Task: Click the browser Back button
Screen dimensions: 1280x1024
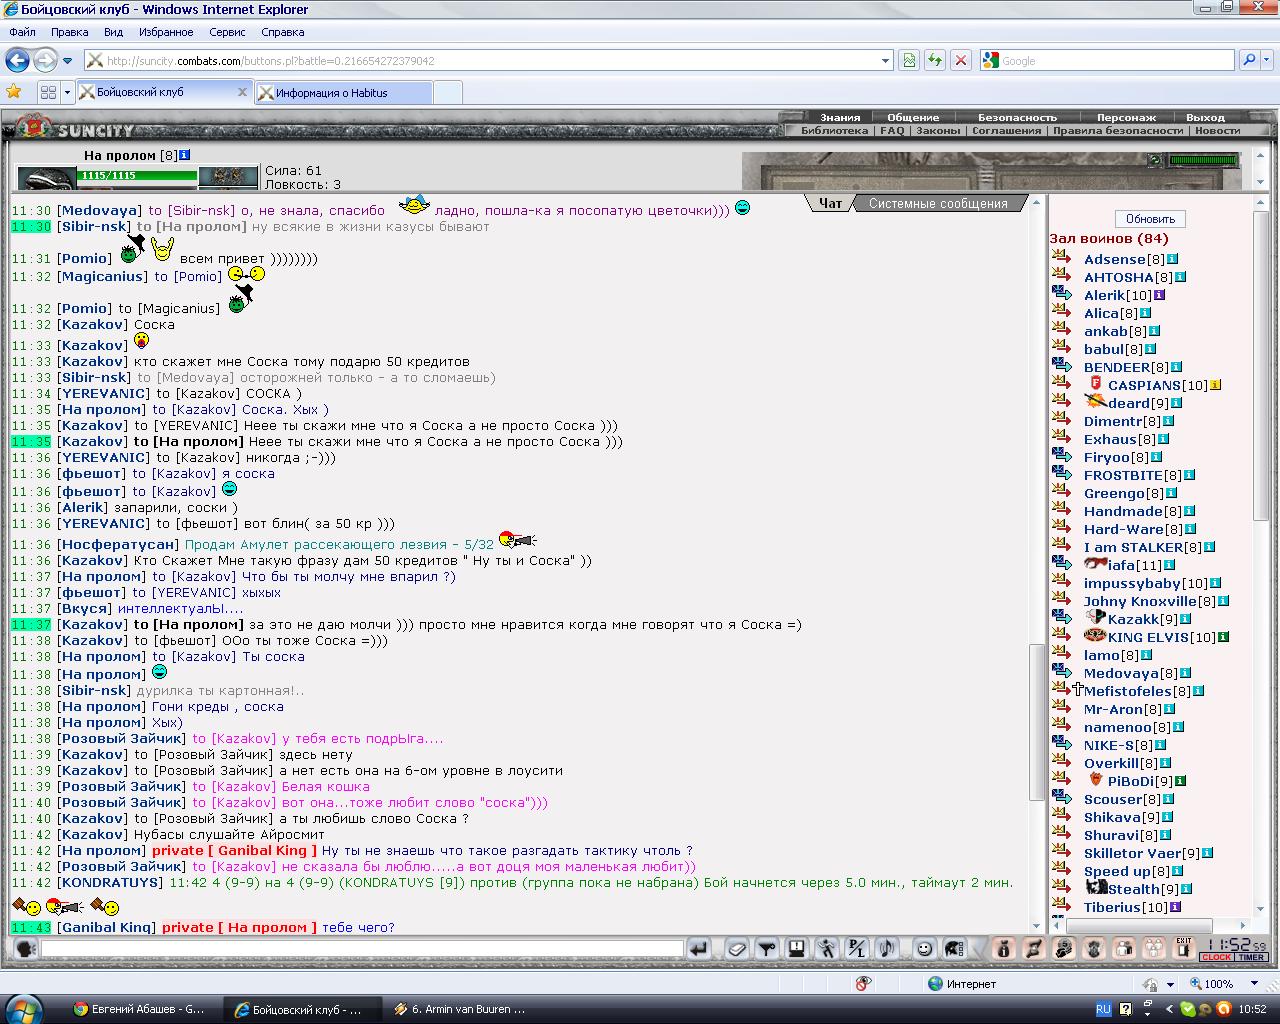Action: coord(17,61)
